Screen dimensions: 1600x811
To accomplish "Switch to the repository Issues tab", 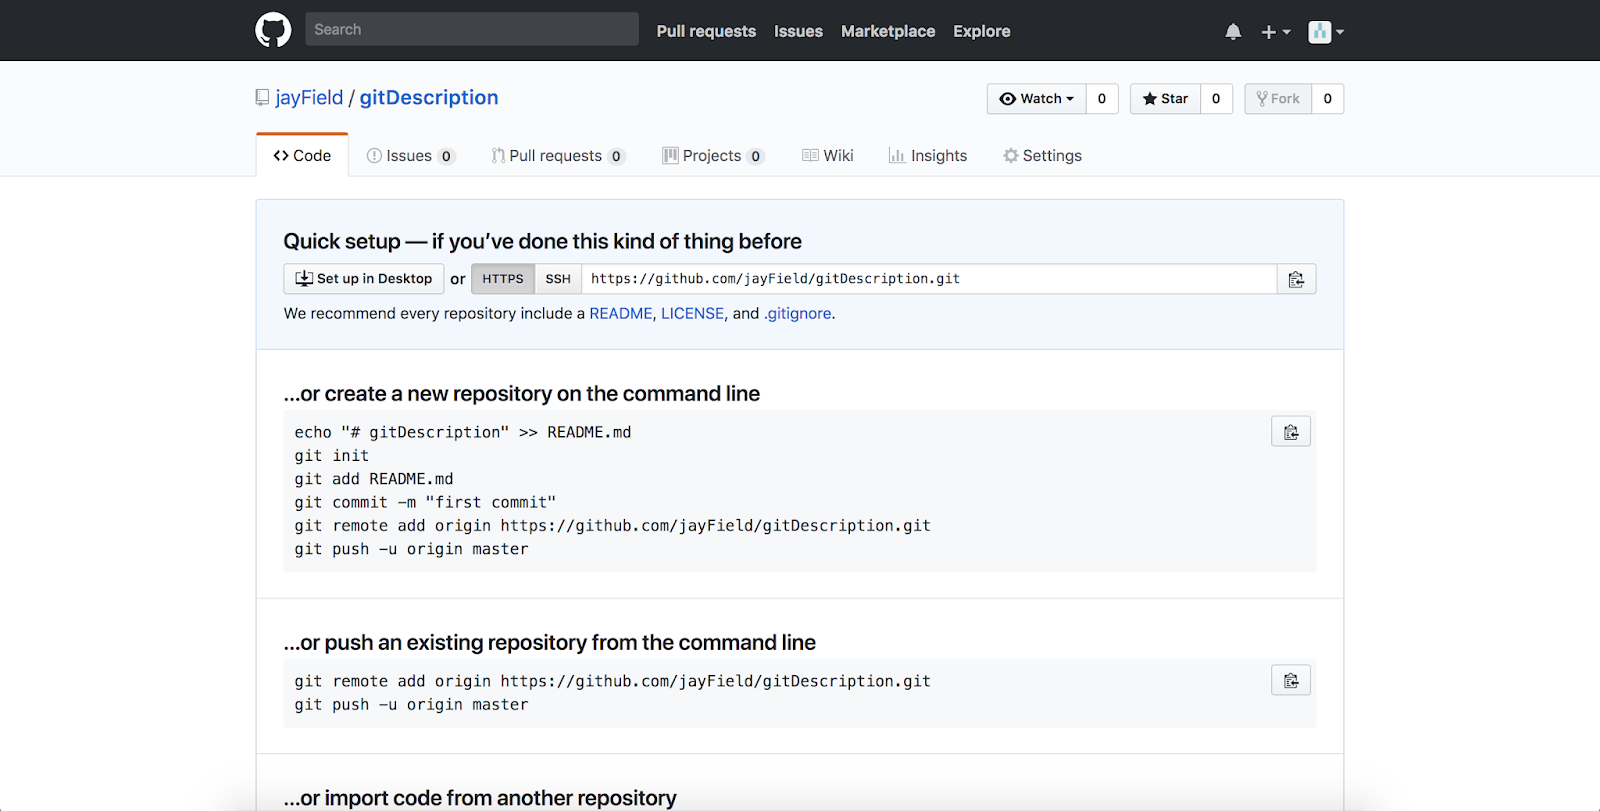I will [x=411, y=156].
